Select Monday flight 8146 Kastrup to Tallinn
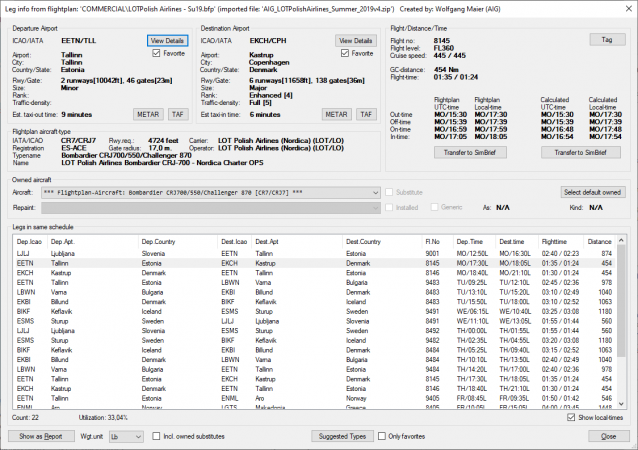This screenshot has height=450, width=638. (x=315, y=273)
